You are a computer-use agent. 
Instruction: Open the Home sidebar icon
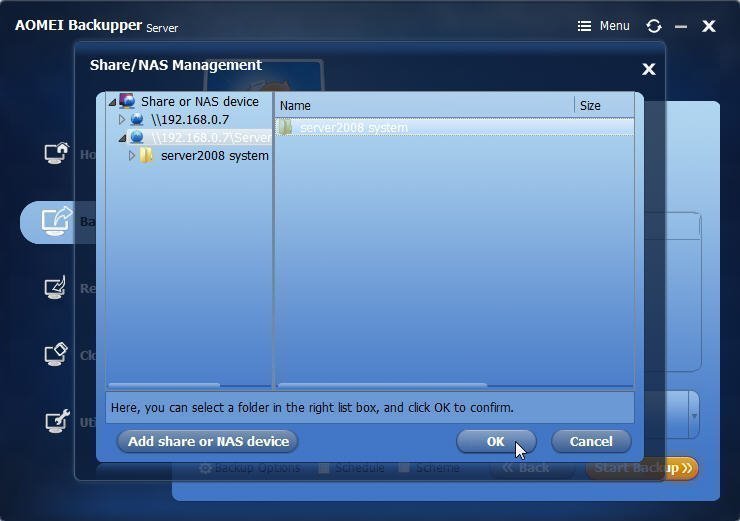click(x=56, y=153)
